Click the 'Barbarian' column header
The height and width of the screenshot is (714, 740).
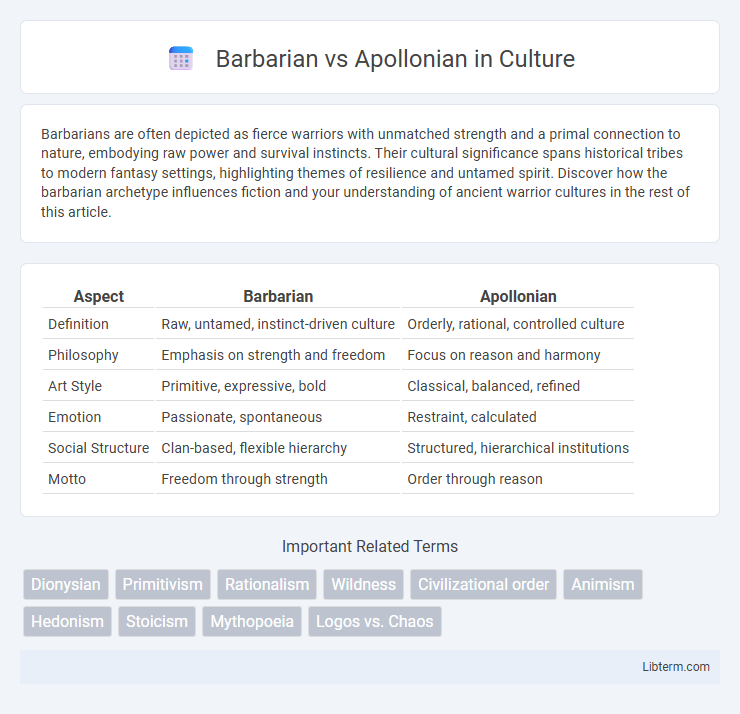point(278,296)
